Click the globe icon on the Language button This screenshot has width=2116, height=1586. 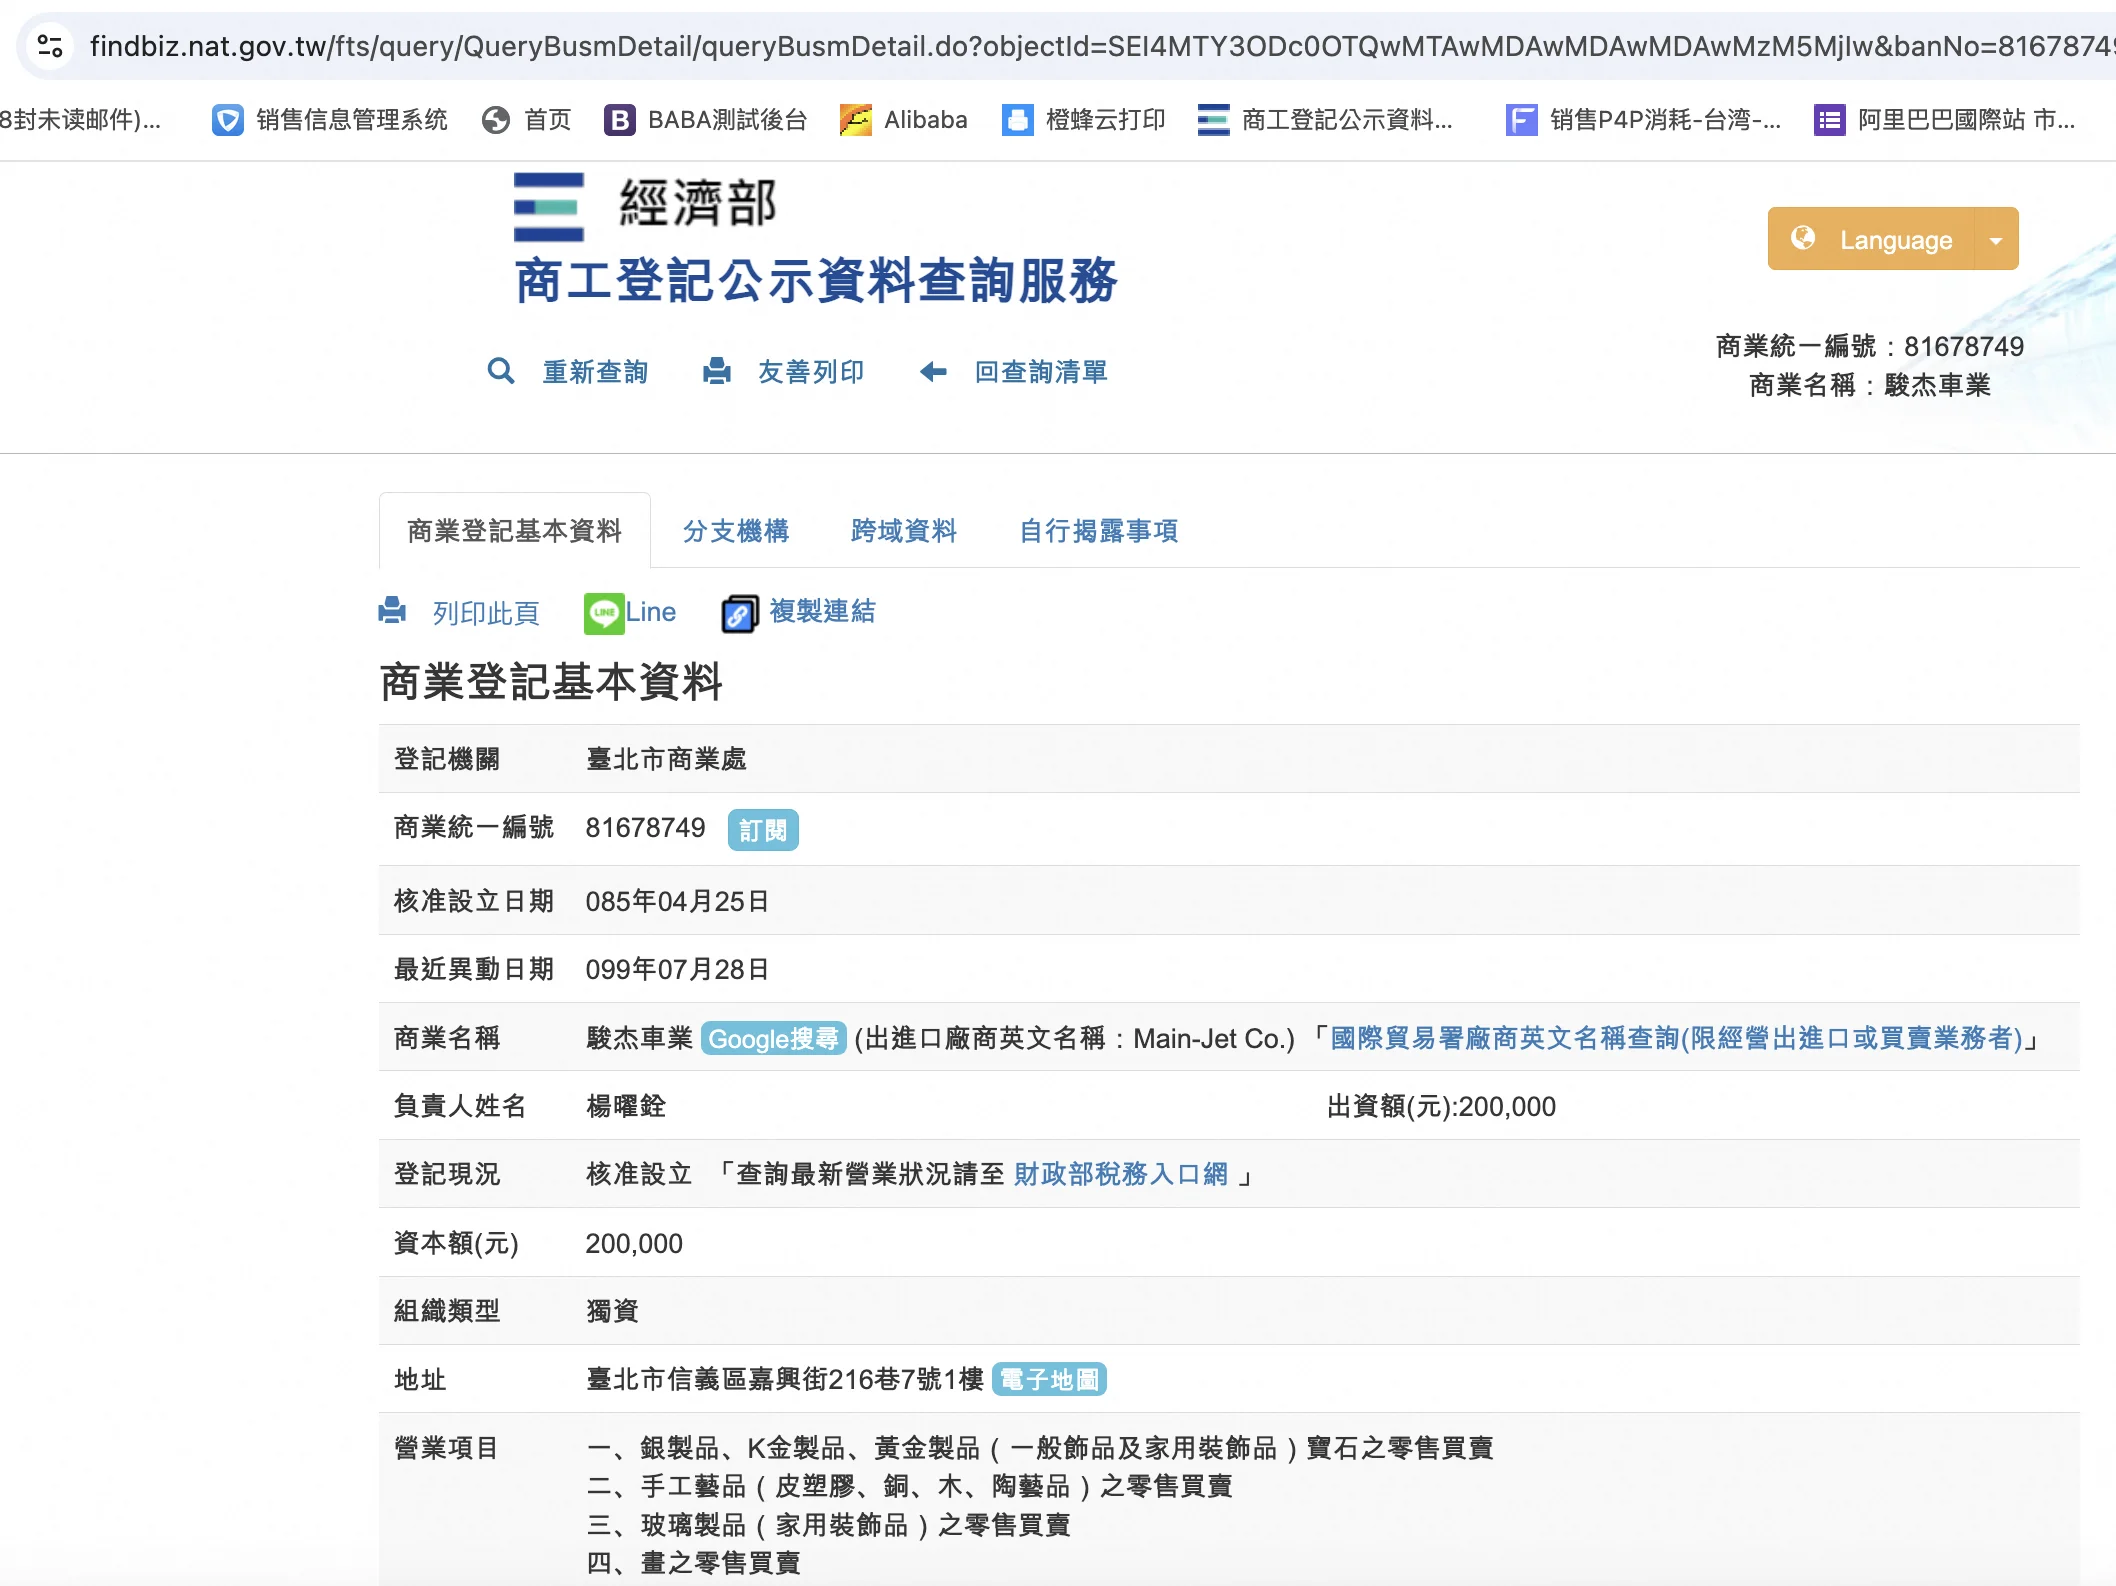tap(1803, 238)
